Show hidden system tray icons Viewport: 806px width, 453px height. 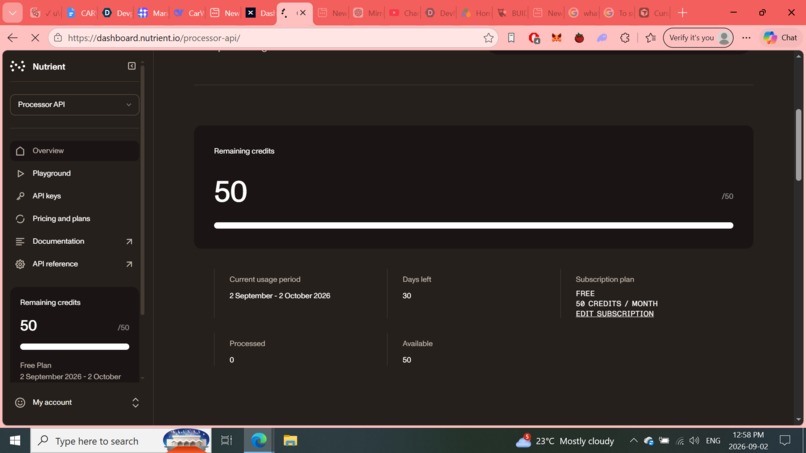(x=633, y=441)
